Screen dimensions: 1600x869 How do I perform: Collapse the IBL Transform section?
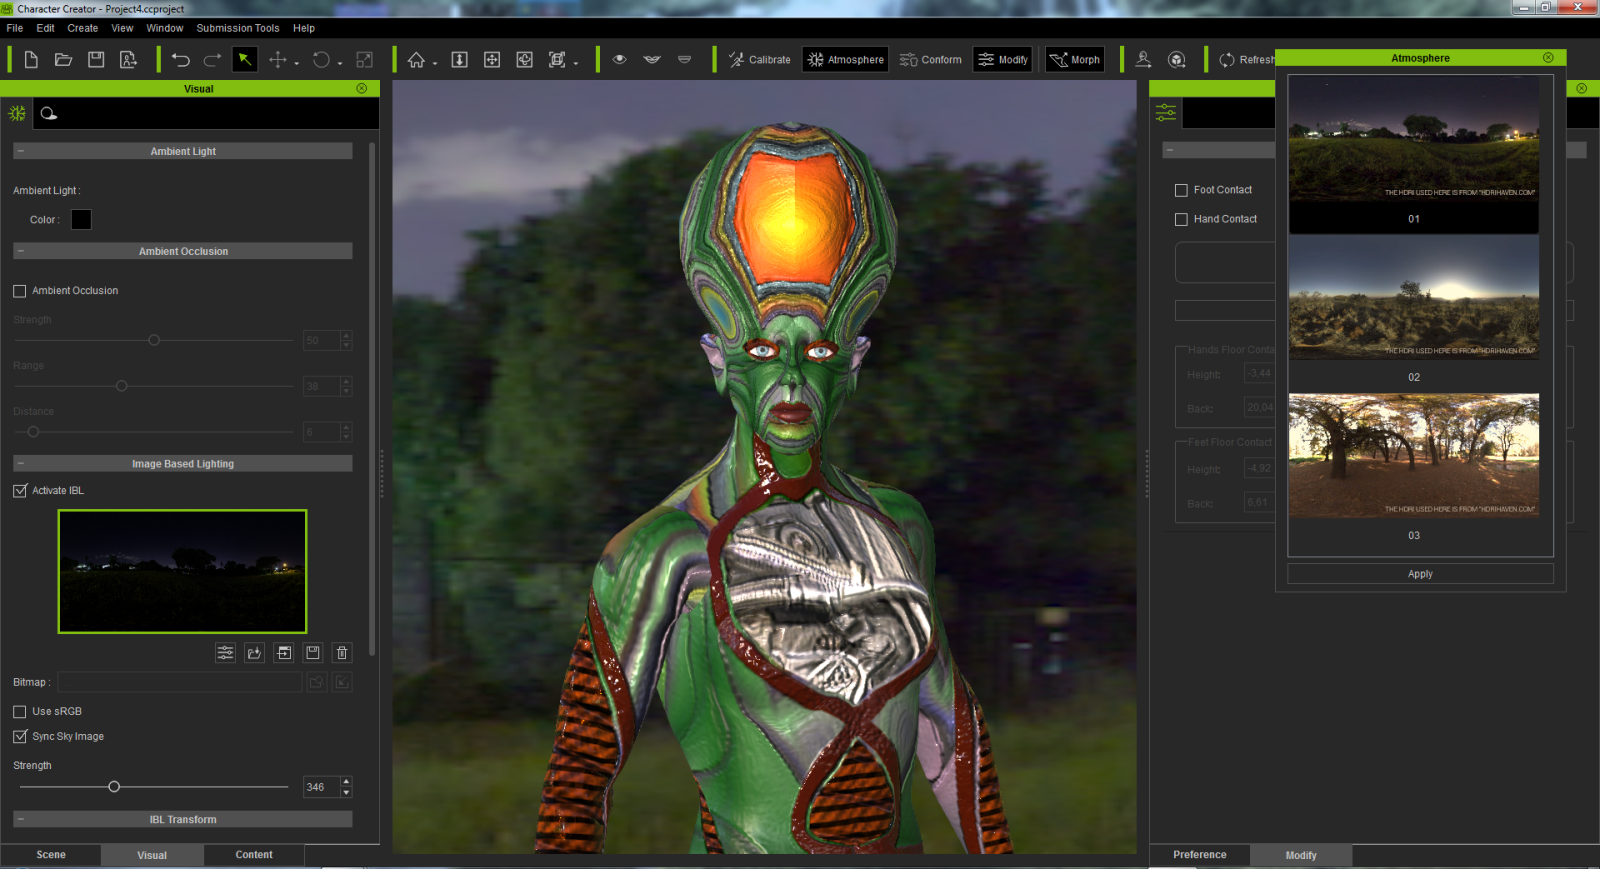click(21, 819)
